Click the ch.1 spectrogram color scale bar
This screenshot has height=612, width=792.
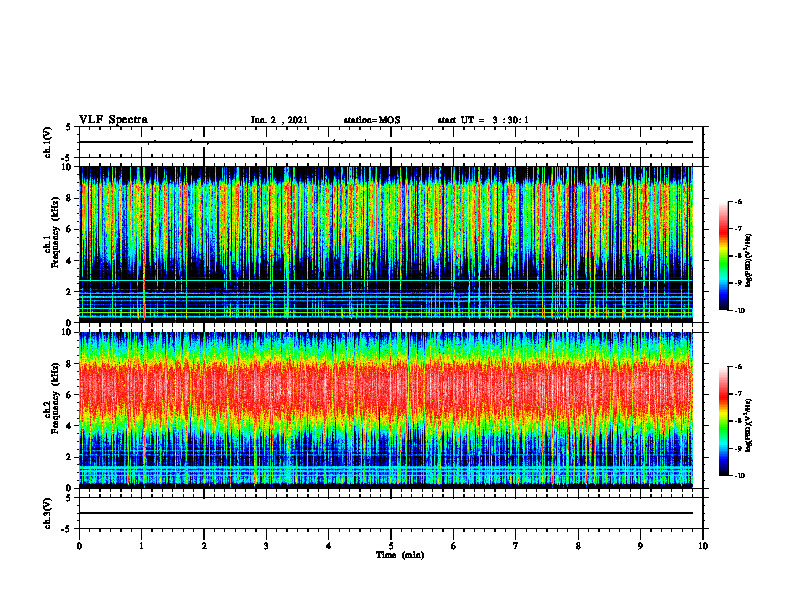[723, 256]
